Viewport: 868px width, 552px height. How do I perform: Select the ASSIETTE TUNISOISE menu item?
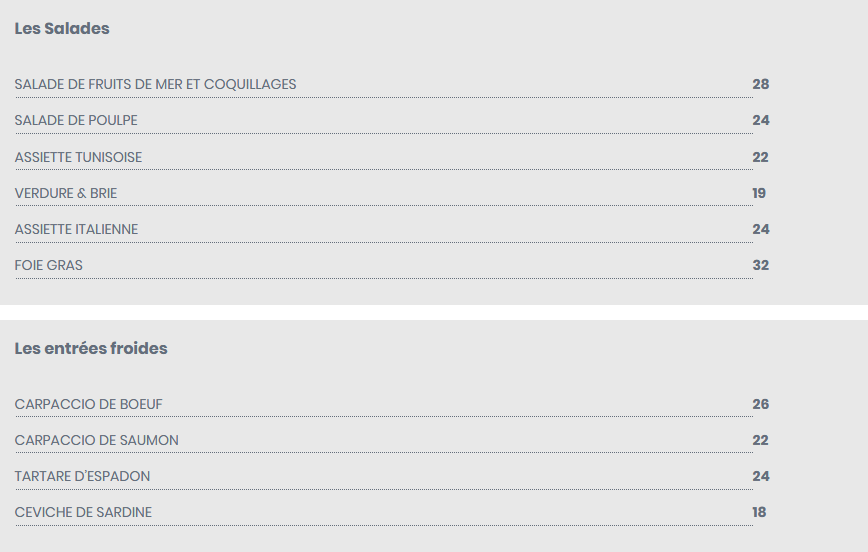78,157
